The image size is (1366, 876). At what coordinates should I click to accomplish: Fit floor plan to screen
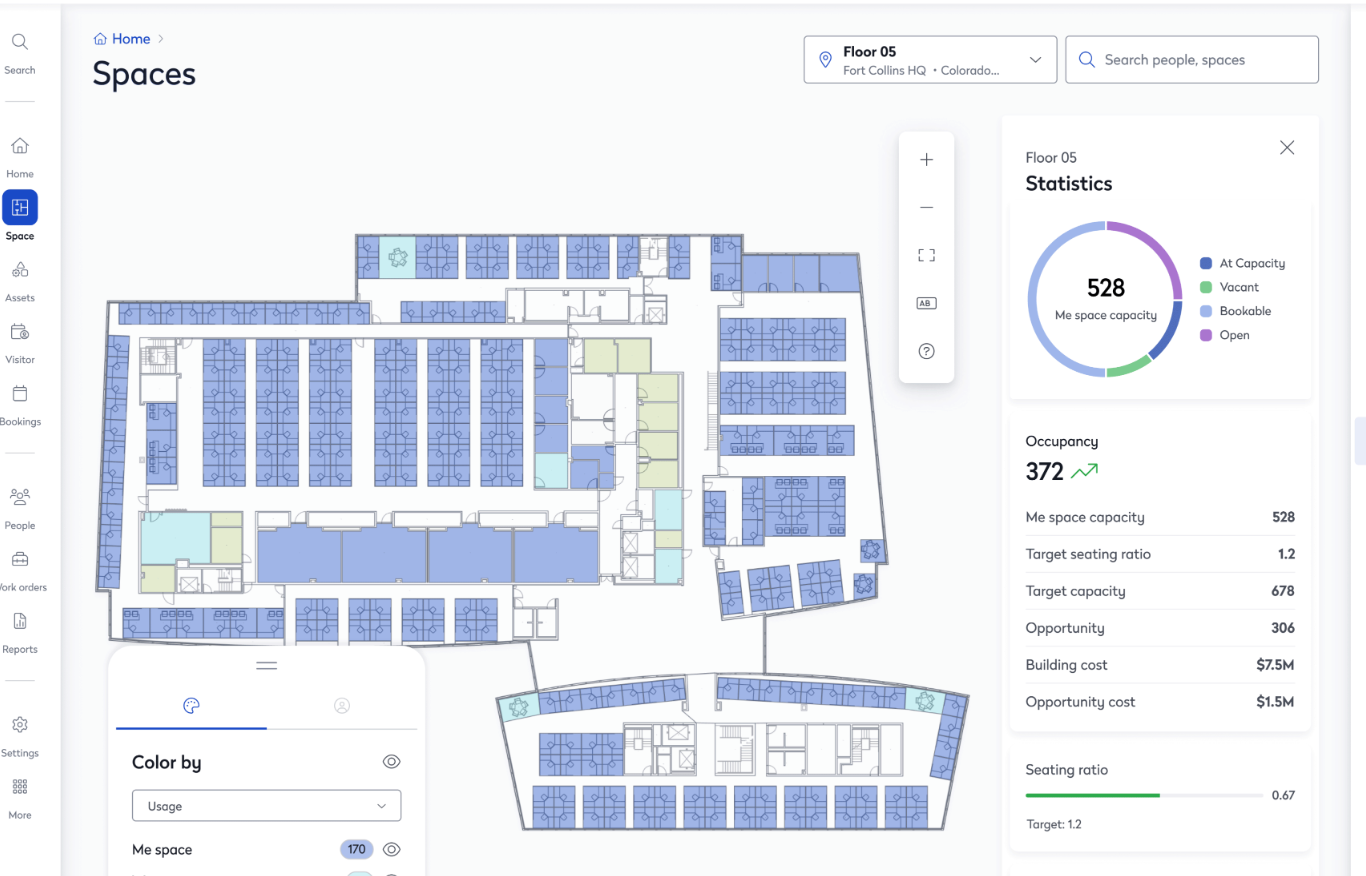pyautogui.click(x=926, y=255)
